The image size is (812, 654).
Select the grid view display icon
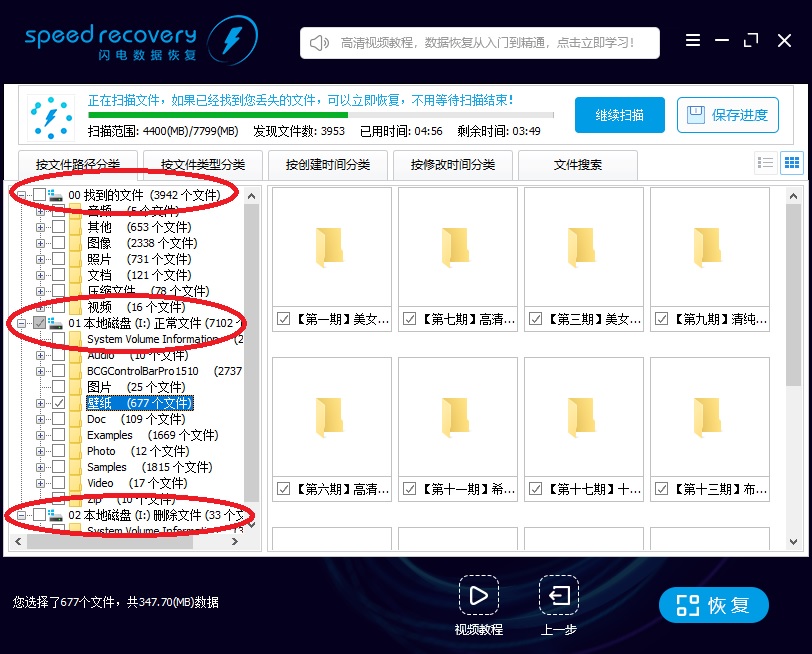pos(793,162)
